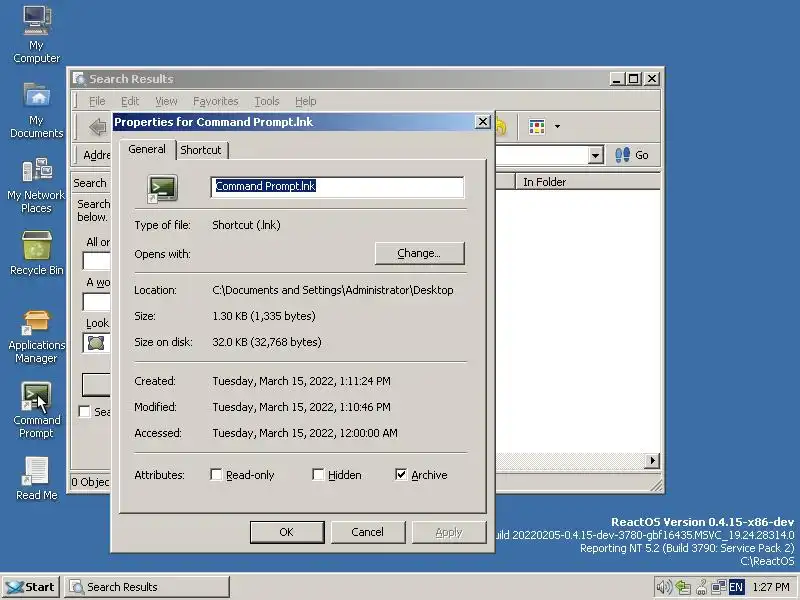The image size is (800, 600).
Task: Open the File menu
Action: (x=97, y=101)
